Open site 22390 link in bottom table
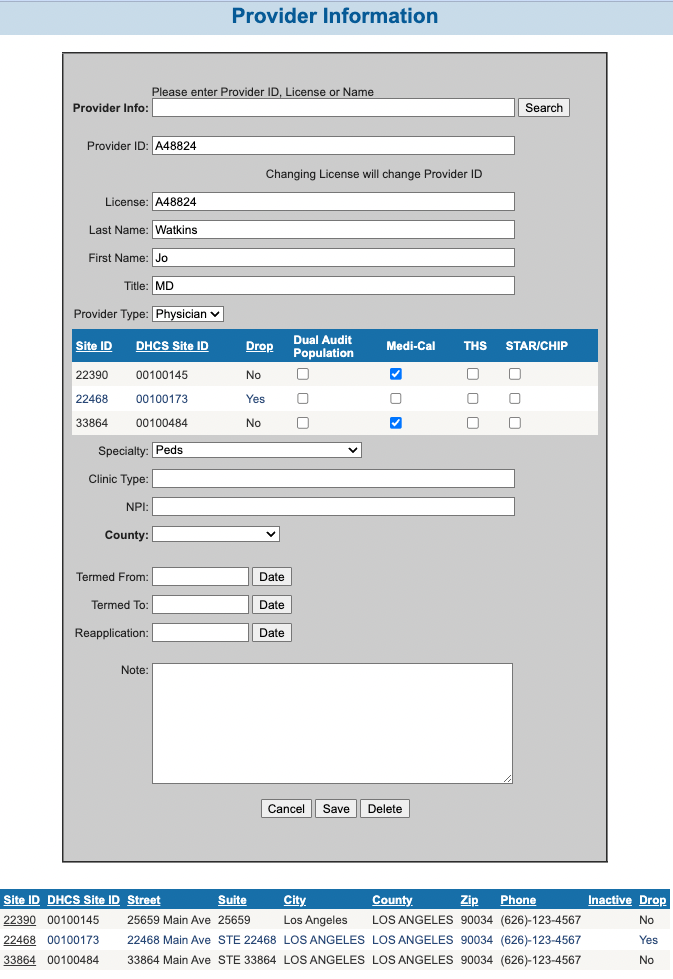Viewport: 673px width, 979px height. (20, 920)
